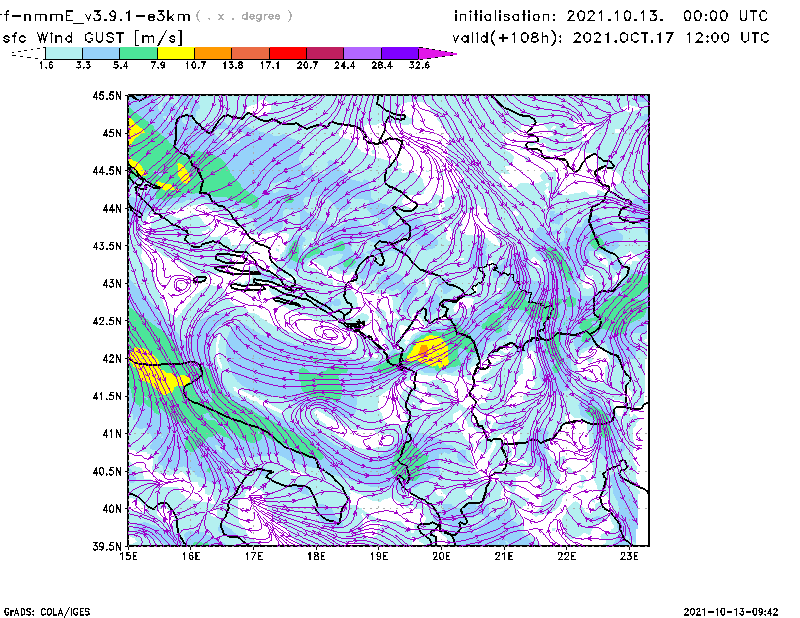Click the '19E' longitude label
Screen dimensions: 800x618
(379, 556)
